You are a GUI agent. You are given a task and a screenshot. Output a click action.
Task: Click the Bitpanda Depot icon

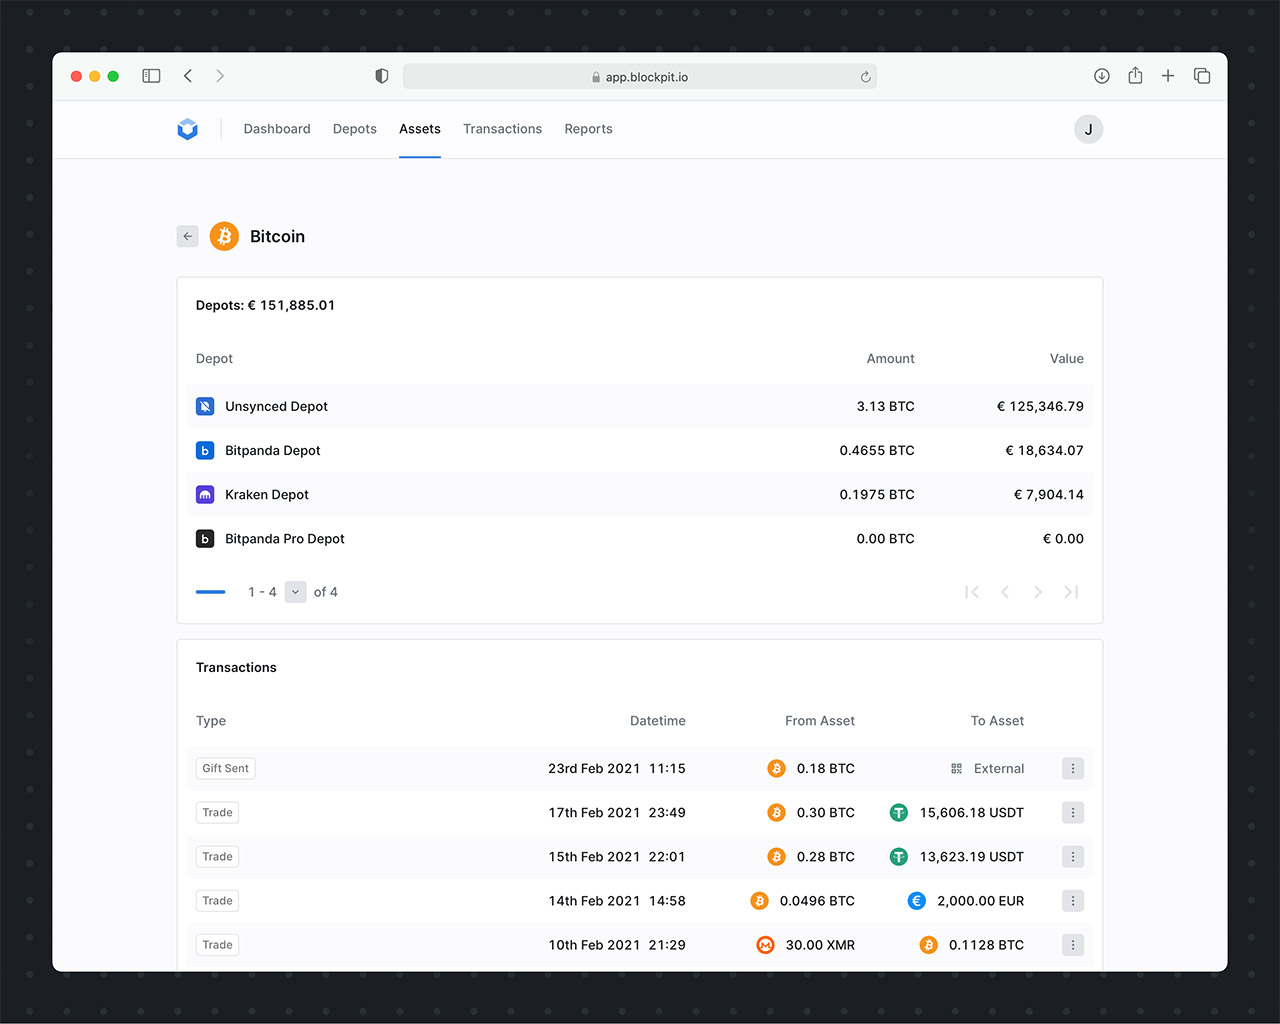click(205, 450)
